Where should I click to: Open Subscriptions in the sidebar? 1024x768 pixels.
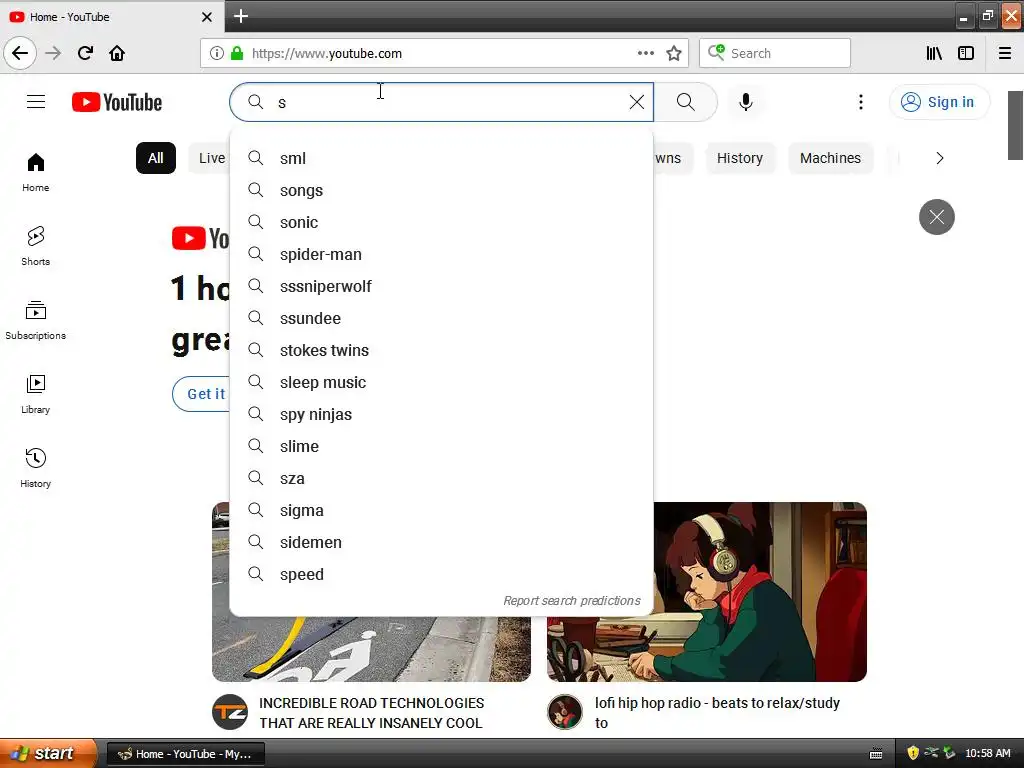coord(36,320)
